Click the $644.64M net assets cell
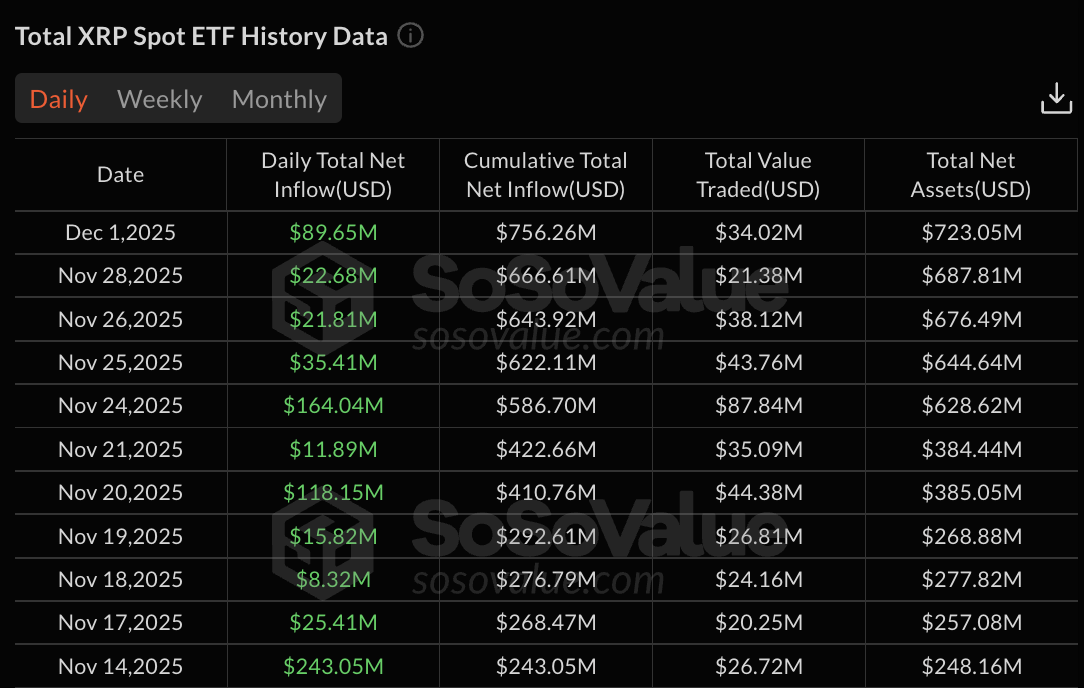This screenshot has width=1084, height=688. pos(971,362)
